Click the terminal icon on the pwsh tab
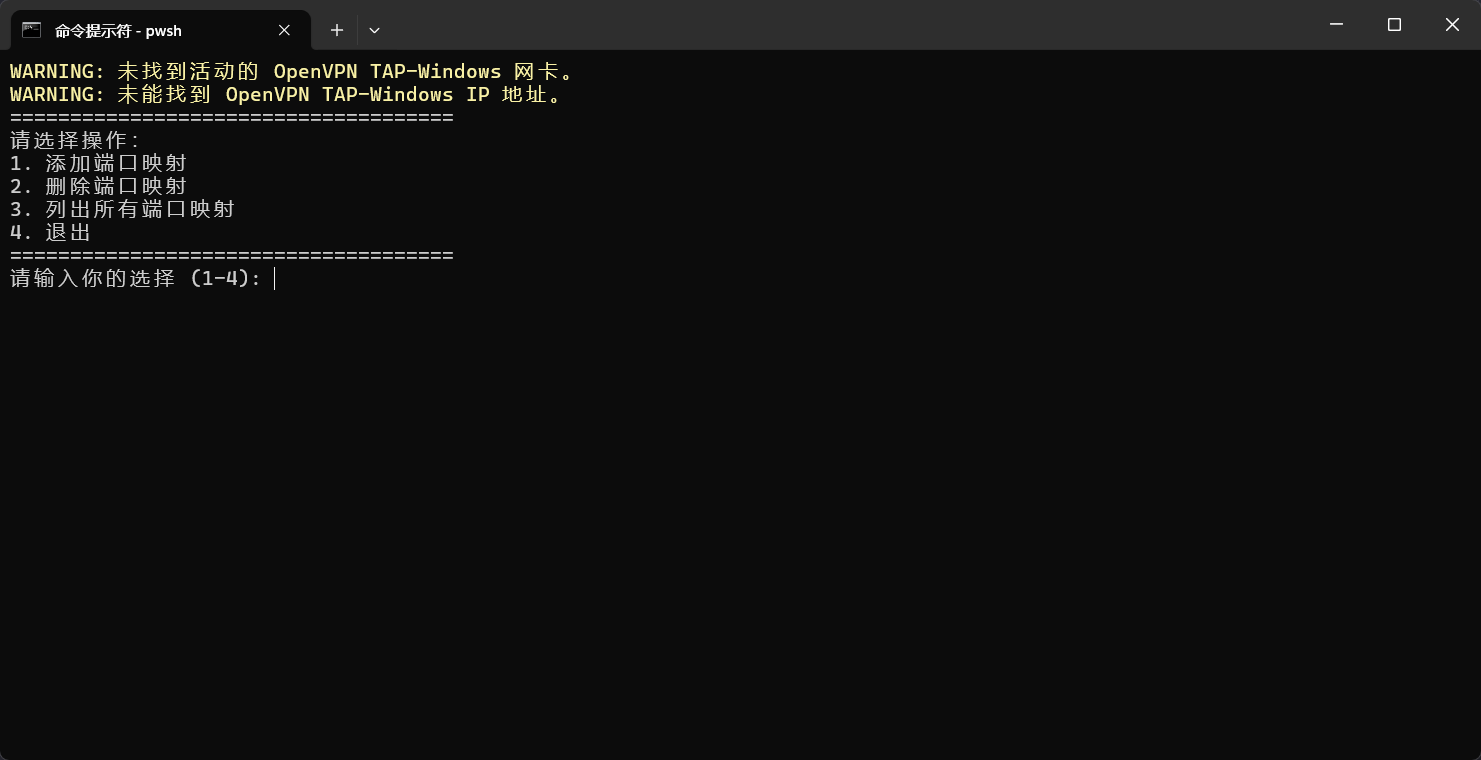This screenshot has height=760, width=1481. point(32,30)
